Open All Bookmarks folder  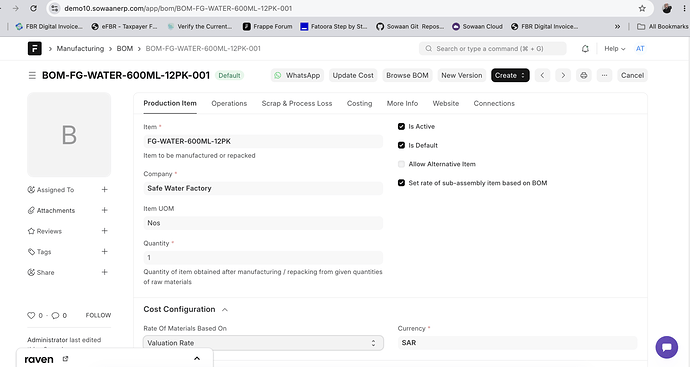tap(663, 27)
